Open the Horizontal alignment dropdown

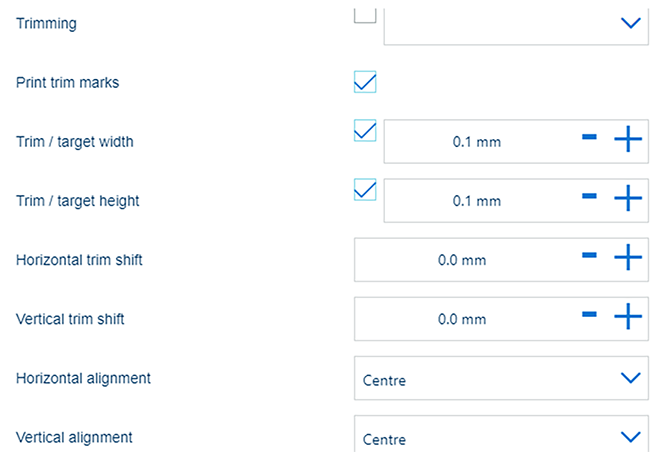click(x=630, y=378)
